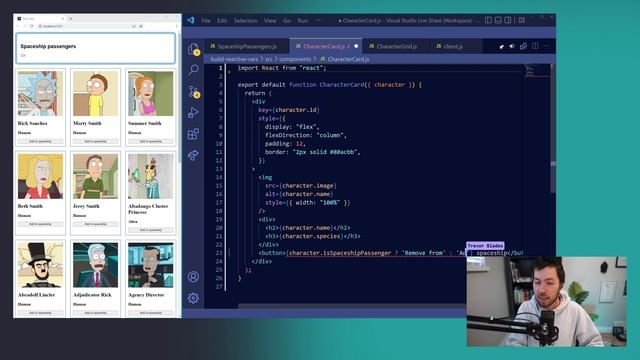
Task: Click Add to spaceship for Abradolf Lincler
Action: (x=40, y=313)
